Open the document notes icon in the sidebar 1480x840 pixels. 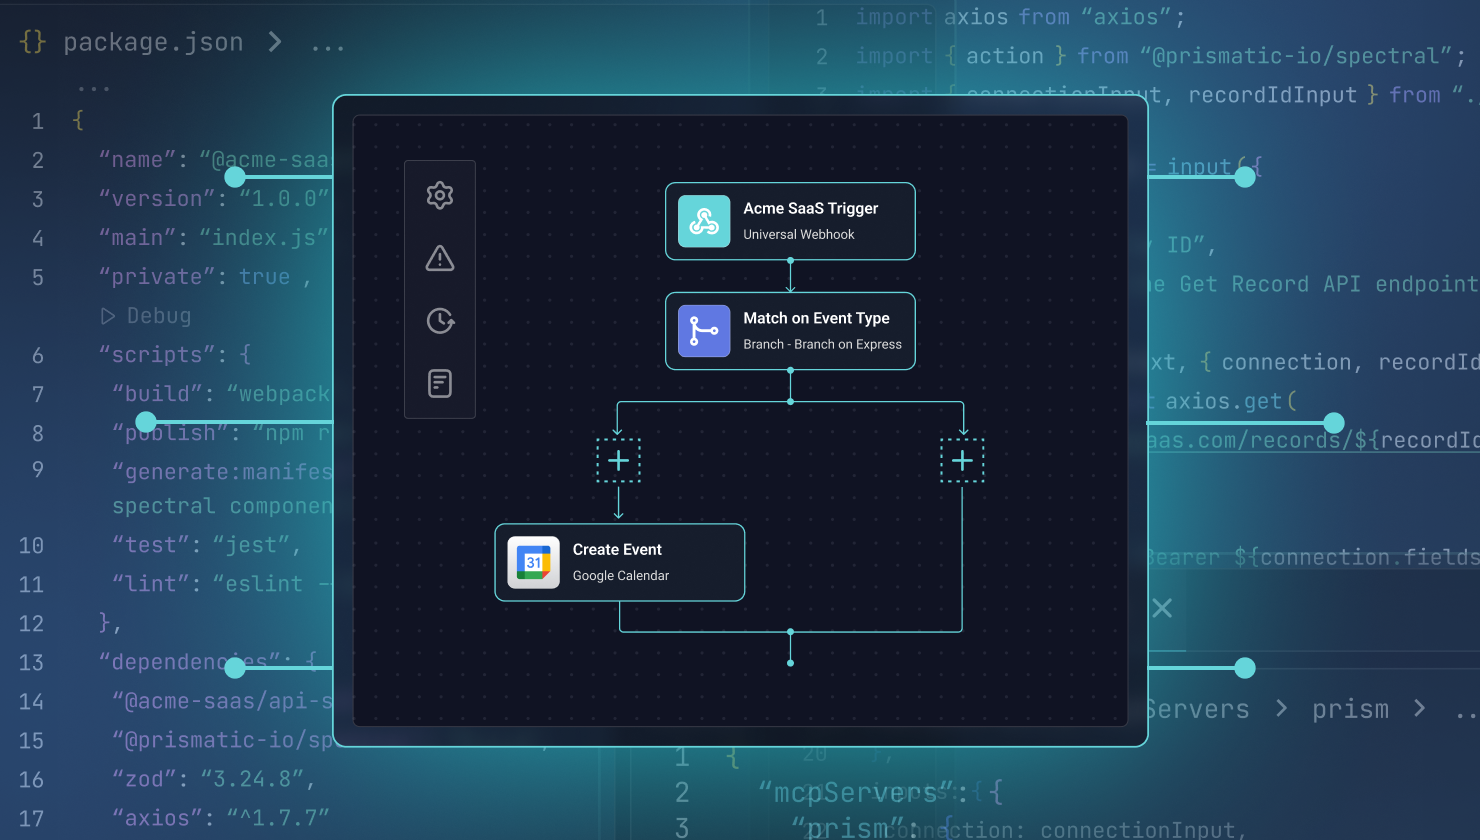point(440,383)
